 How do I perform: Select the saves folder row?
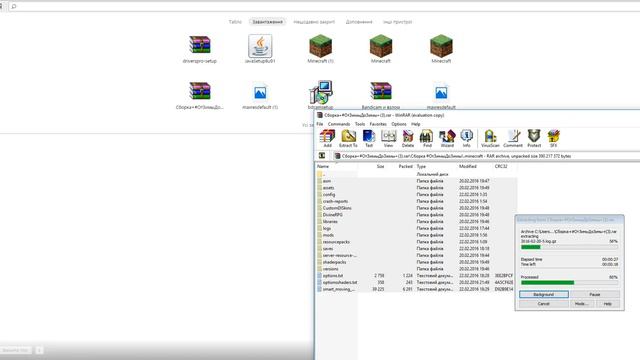tap(416, 249)
